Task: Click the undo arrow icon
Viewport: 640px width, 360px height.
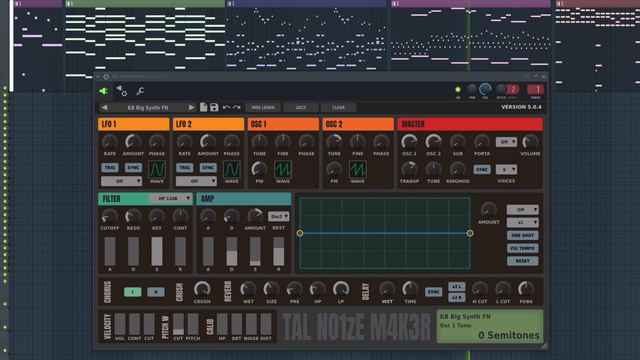Action: click(x=226, y=107)
